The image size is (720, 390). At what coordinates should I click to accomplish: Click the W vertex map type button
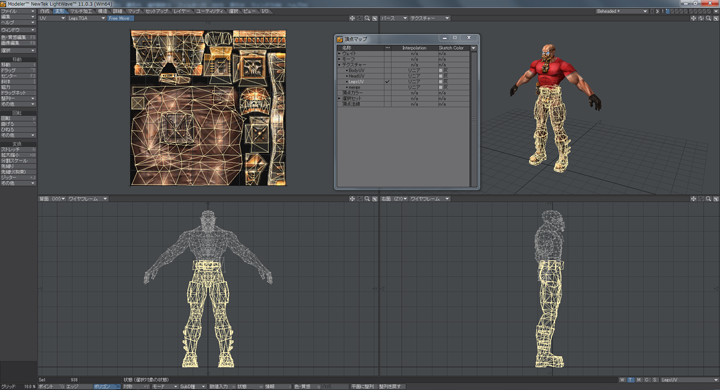(x=622, y=380)
